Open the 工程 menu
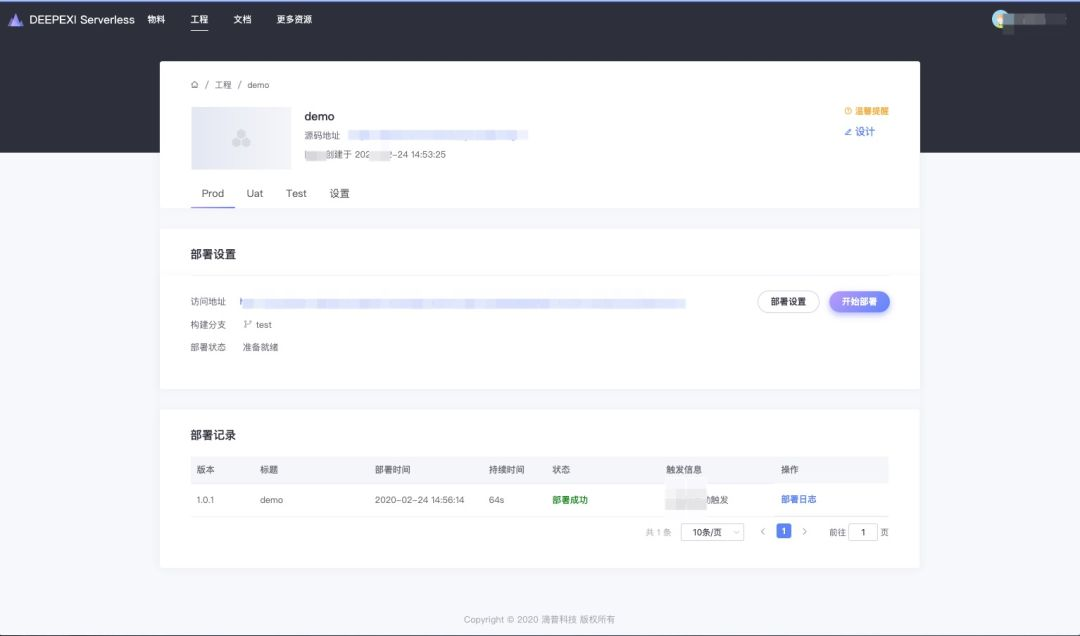1080x636 pixels. coord(199,19)
